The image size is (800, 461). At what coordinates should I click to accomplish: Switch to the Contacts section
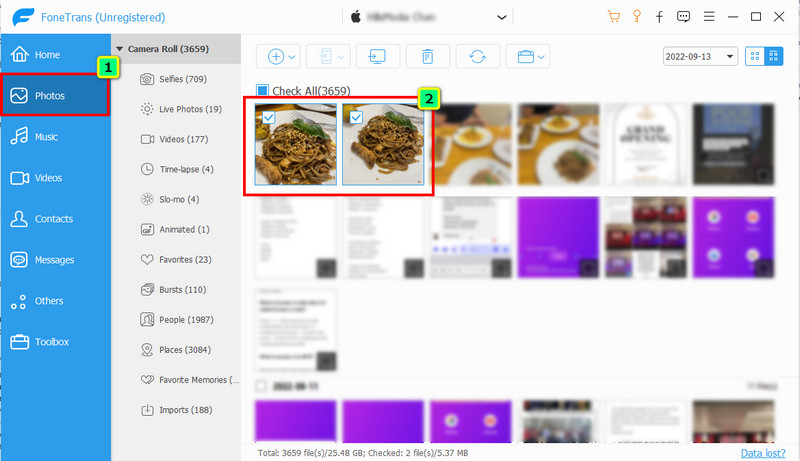(x=55, y=218)
